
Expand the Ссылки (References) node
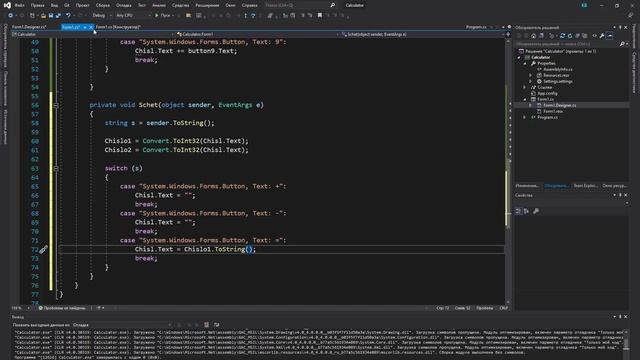click(x=524, y=87)
